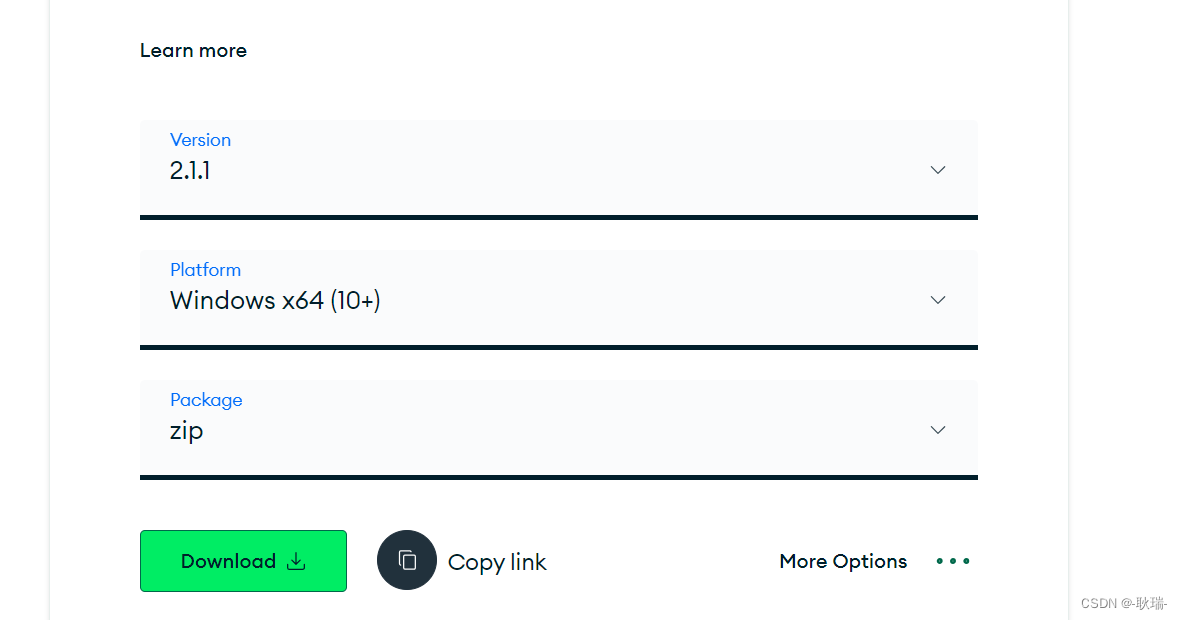Click the Platform field label
The image size is (1182, 620).
(205, 269)
